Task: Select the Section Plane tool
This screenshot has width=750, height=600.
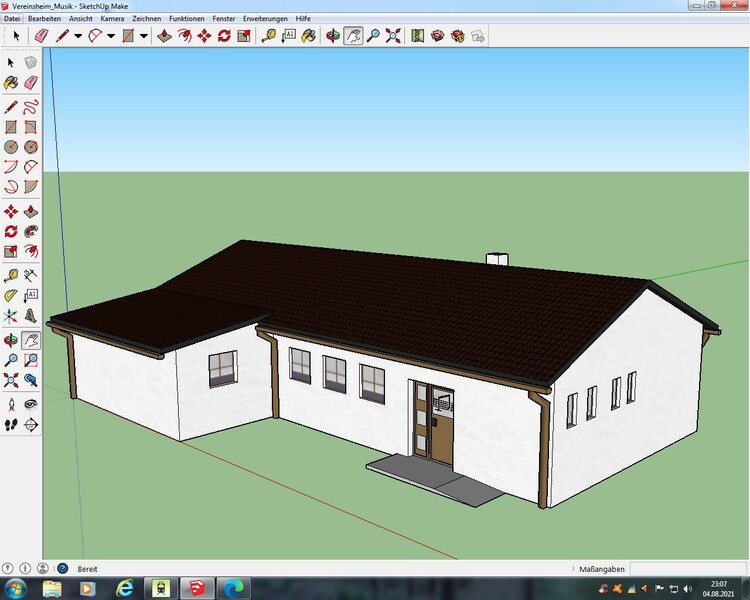Action: (x=31, y=425)
